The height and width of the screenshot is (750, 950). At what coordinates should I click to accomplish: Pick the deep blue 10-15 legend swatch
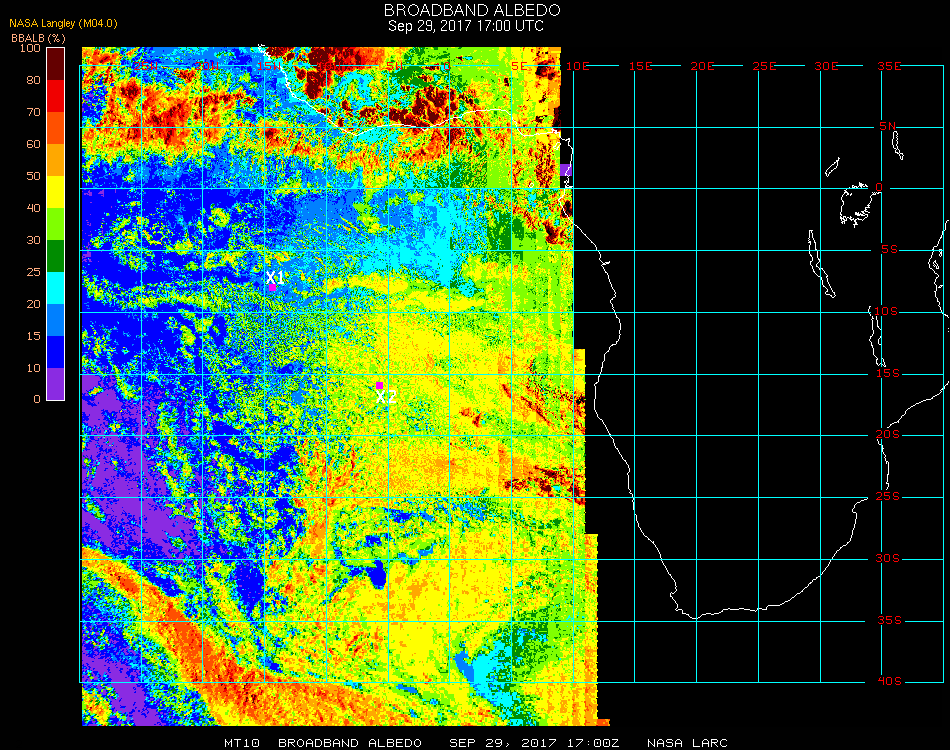[56, 352]
